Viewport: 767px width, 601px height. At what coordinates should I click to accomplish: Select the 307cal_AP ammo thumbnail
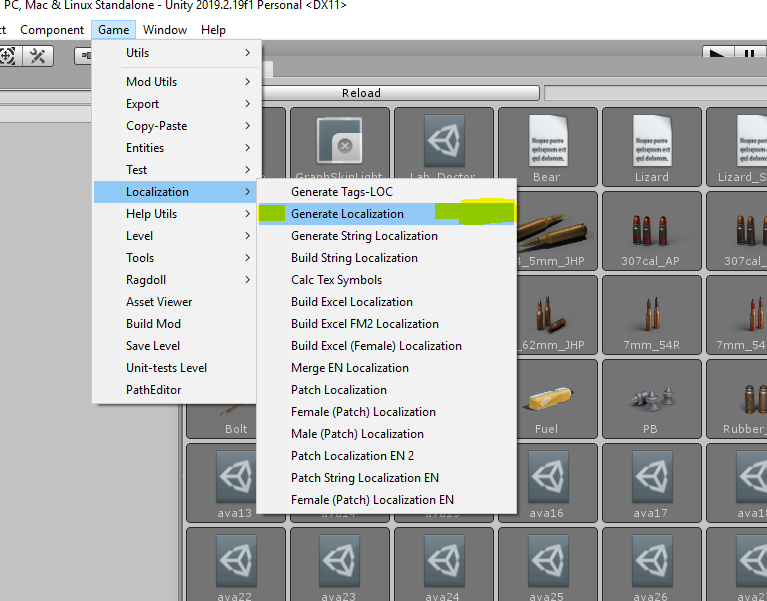[x=652, y=231]
